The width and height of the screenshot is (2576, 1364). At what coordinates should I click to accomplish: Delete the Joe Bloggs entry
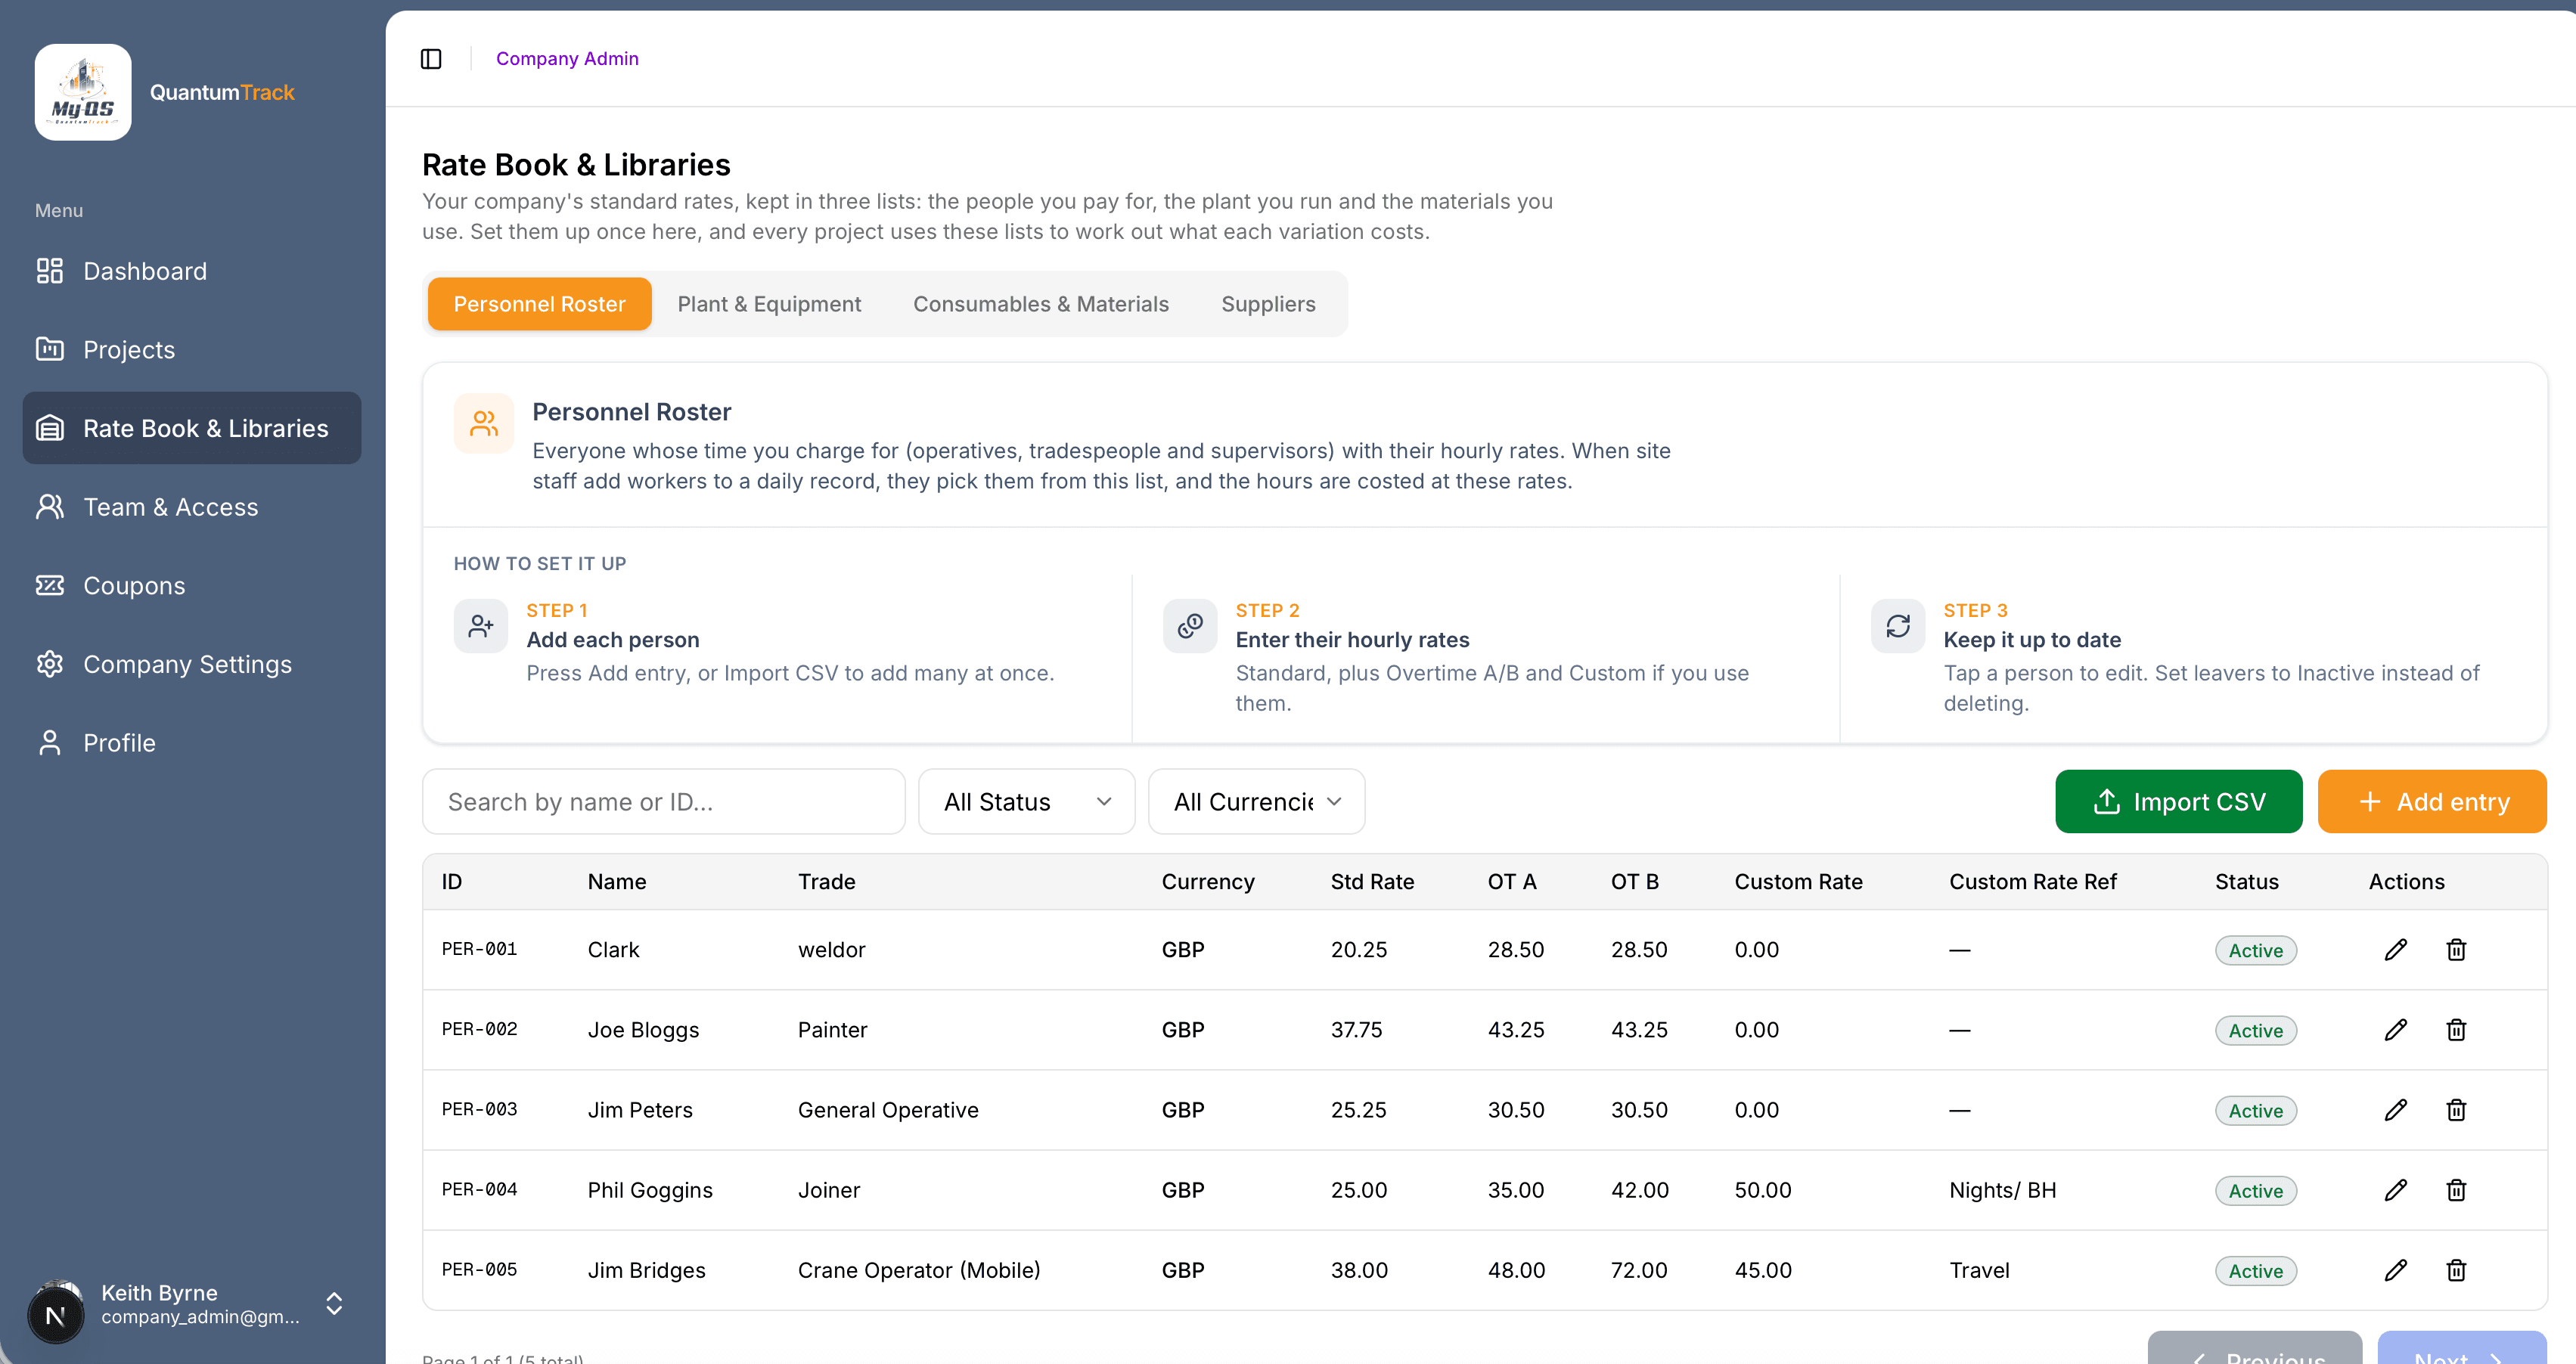(x=2456, y=1030)
